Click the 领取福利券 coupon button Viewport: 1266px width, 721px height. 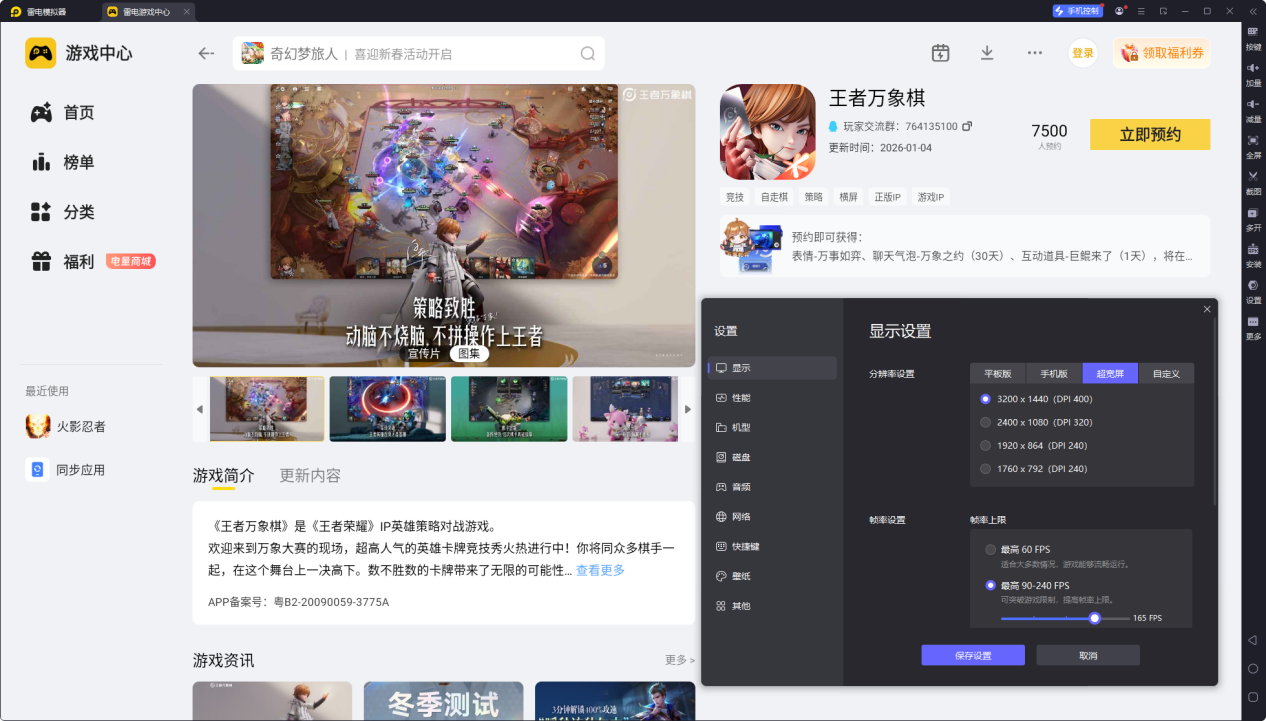[1162, 53]
